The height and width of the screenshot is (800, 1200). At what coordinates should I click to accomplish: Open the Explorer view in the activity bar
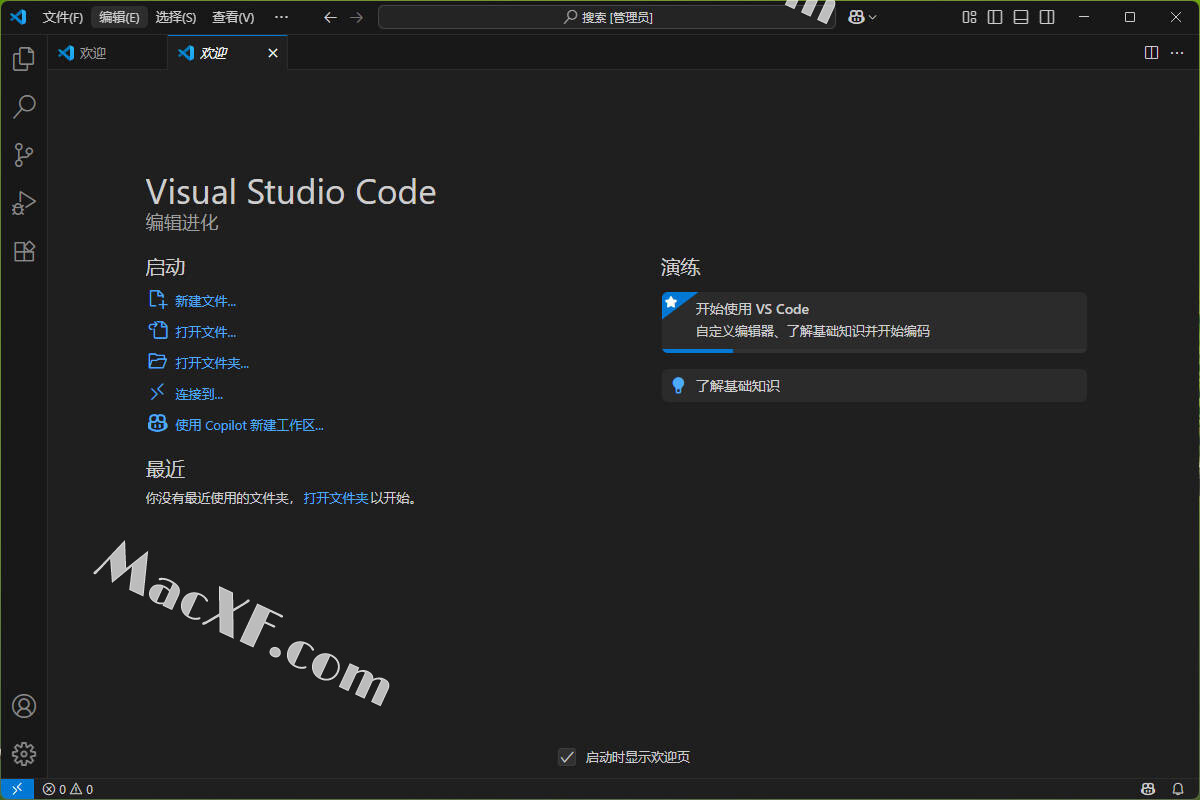[x=24, y=59]
